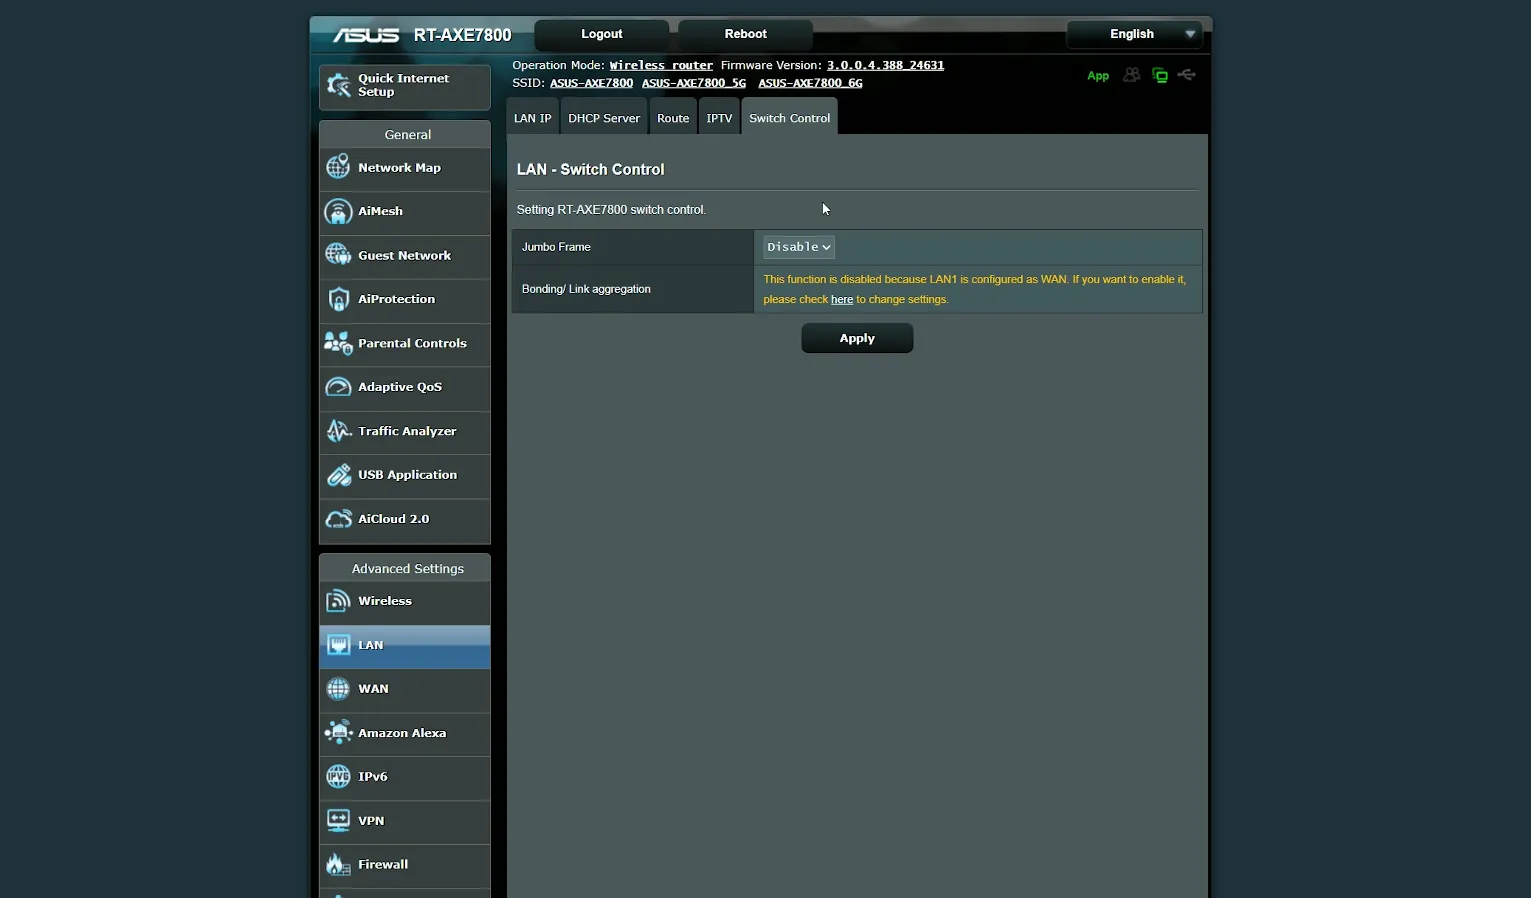
Task: Go to Traffic Analyzer menu label
Action: click(x=407, y=432)
